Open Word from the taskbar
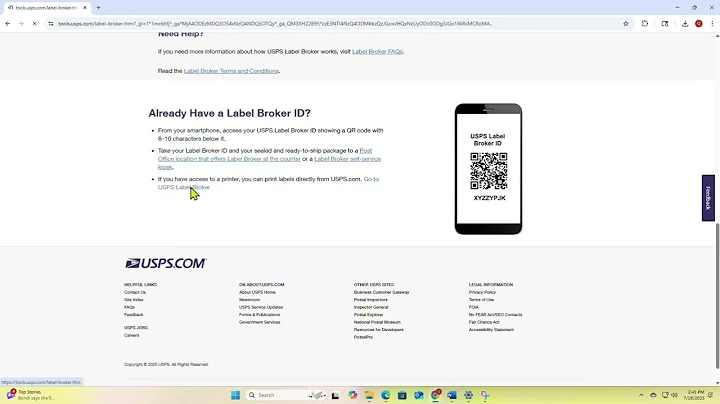 [452, 395]
